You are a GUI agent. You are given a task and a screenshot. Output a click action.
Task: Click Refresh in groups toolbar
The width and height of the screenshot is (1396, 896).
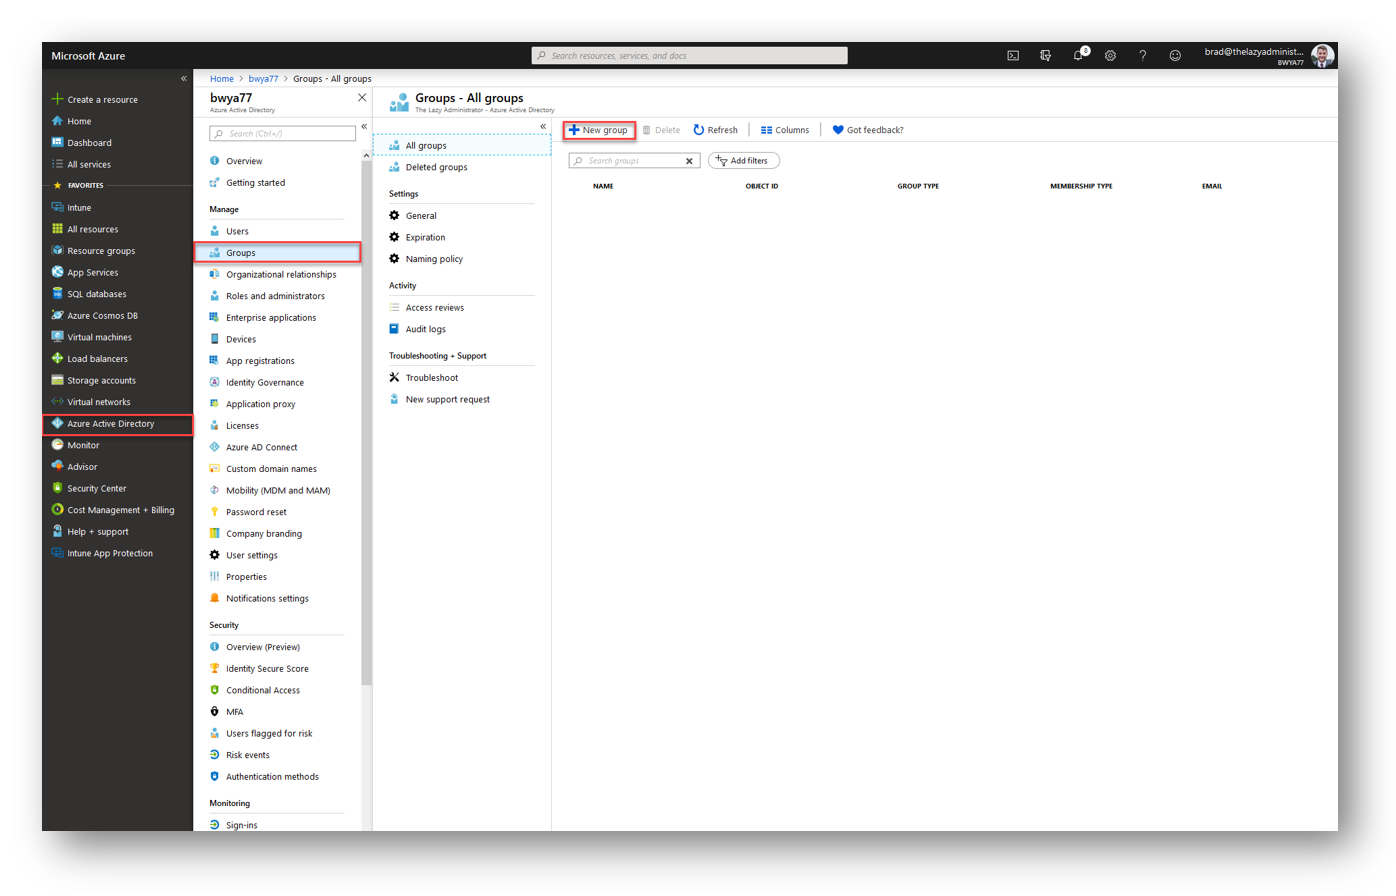pyautogui.click(x=715, y=130)
